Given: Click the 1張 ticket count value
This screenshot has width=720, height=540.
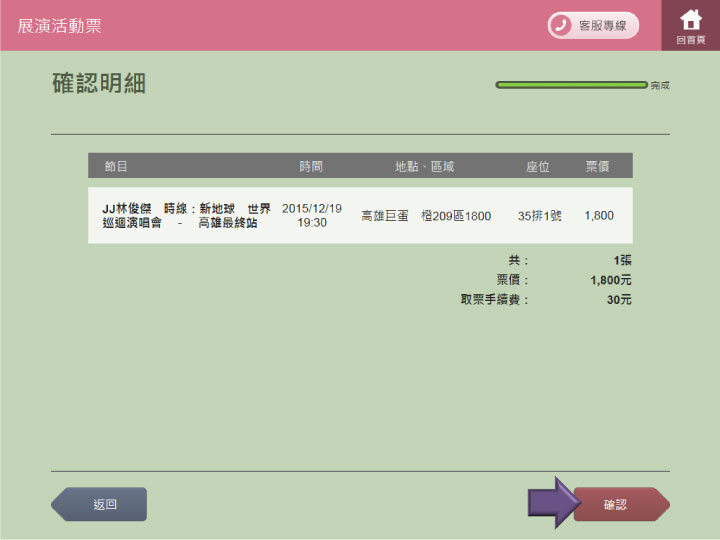Looking at the screenshot, I should pos(623,260).
